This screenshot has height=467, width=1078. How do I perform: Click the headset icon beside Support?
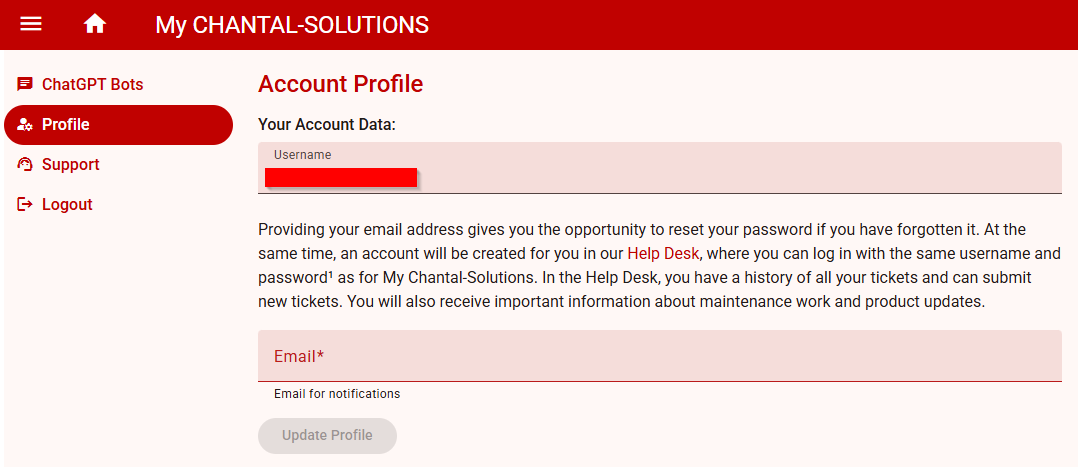pos(25,165)
